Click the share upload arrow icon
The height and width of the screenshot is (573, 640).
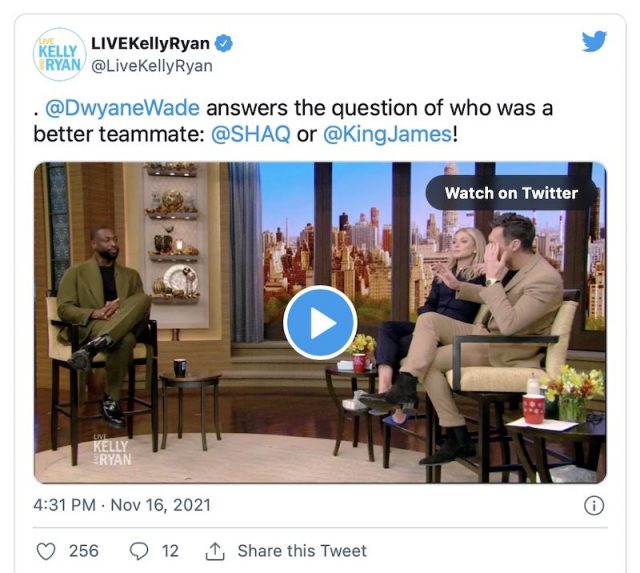(215, 551)
